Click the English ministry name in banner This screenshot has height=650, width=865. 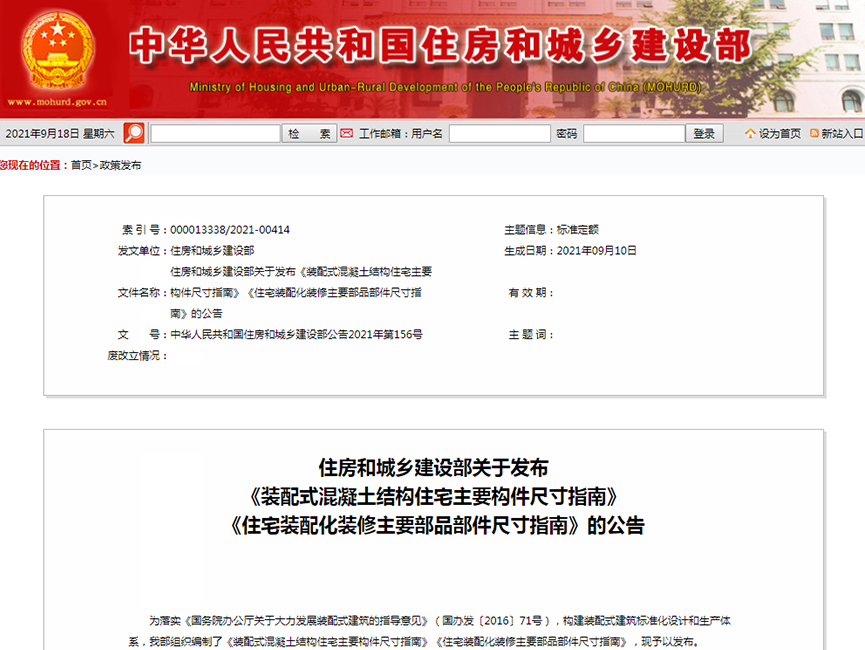[x=445, y=87]
